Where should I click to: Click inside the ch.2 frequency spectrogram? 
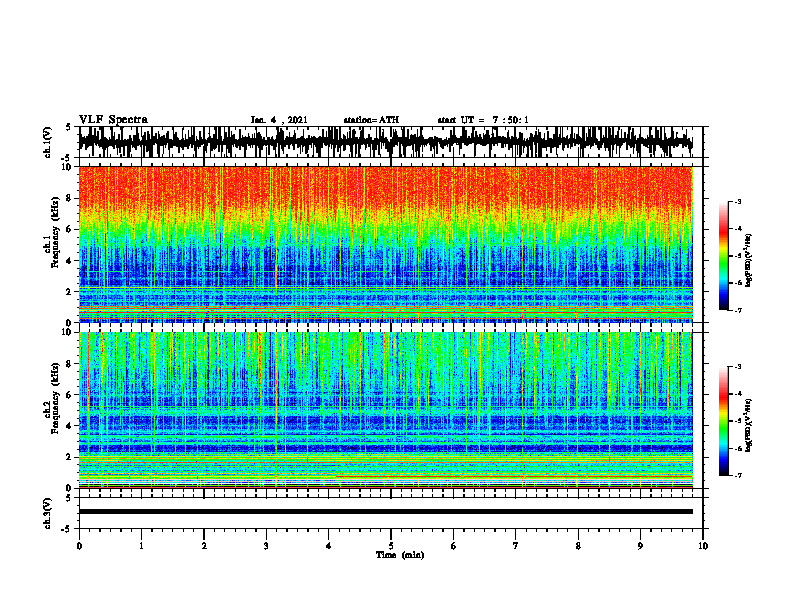(x=386, y=410)
